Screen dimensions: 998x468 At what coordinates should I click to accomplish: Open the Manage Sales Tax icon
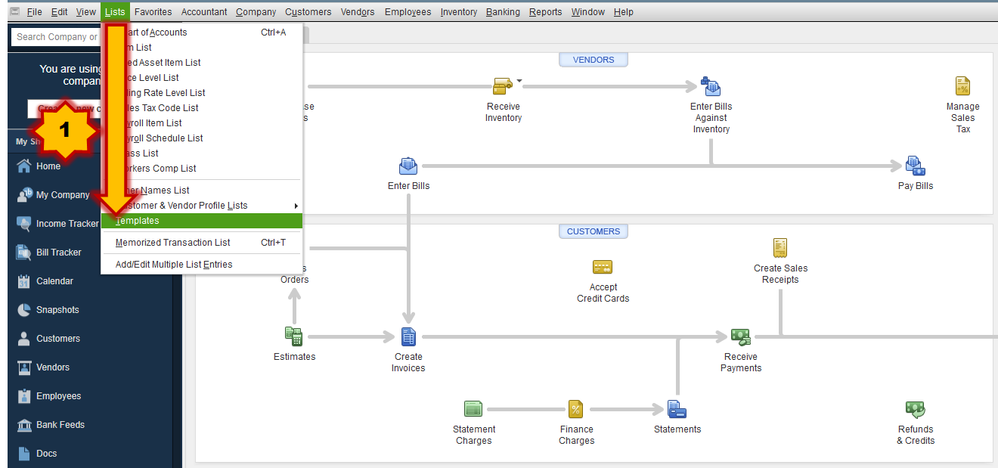pos(962,86)
